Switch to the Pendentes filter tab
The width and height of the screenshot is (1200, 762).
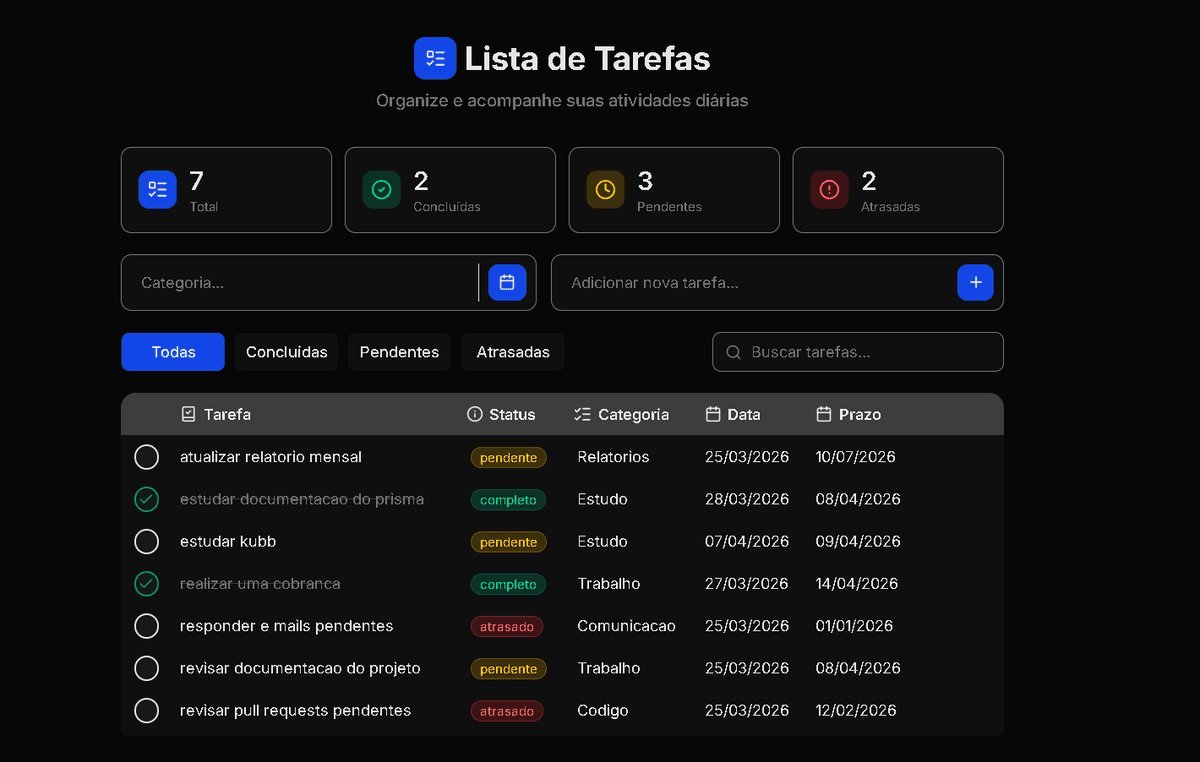400,352
